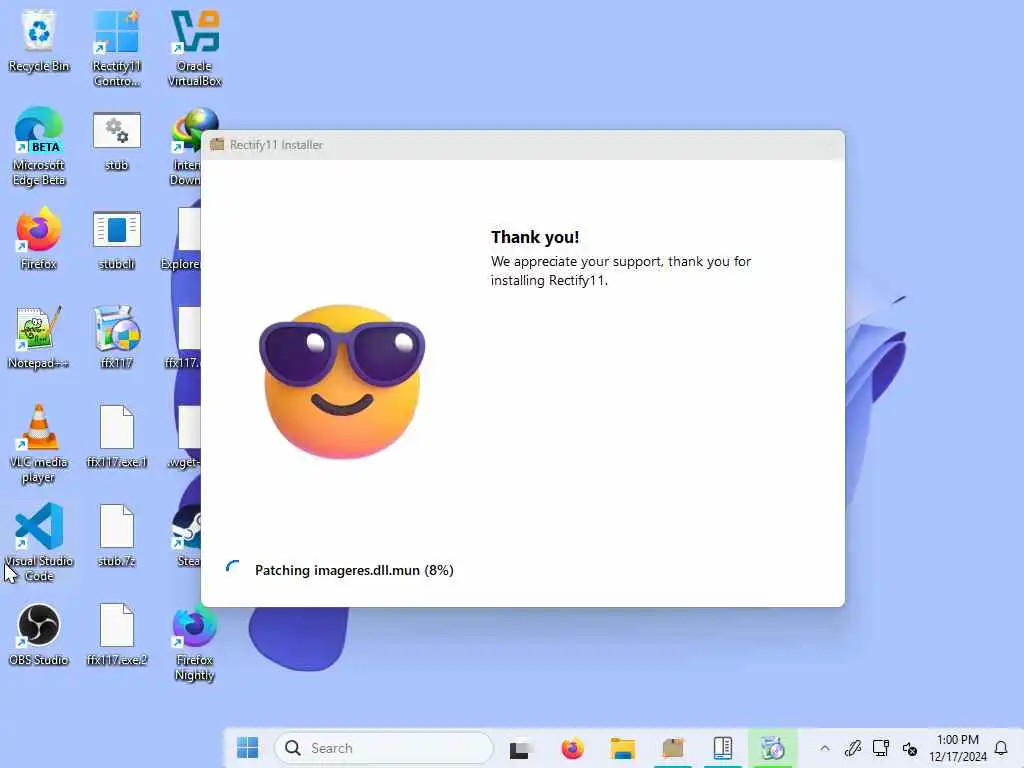Open File Explorer from the taskbar
The height and width of the screenshot is (768, 1024).
click(622, 748)
